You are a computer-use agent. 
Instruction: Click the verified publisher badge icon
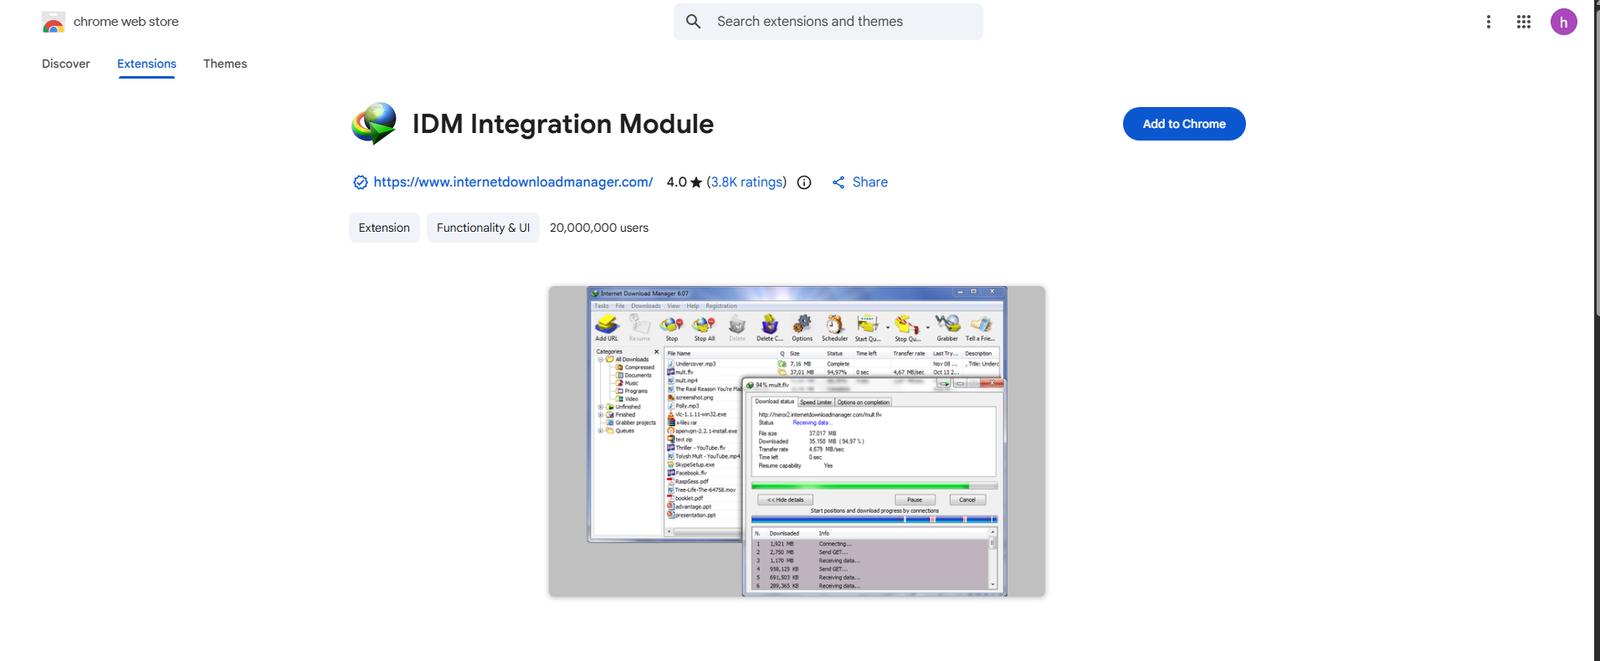360,182
